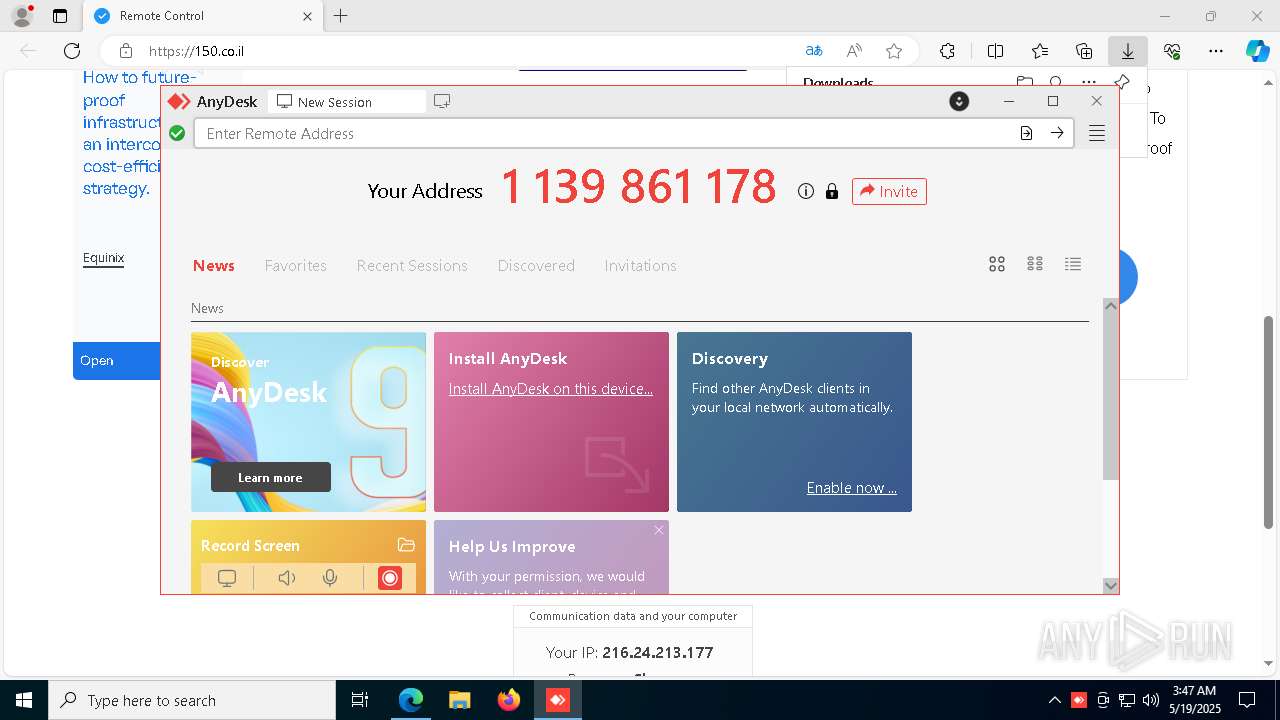The image size is (1280, 720).
Task: Click the lock icon beside the address
Action: 832,191
